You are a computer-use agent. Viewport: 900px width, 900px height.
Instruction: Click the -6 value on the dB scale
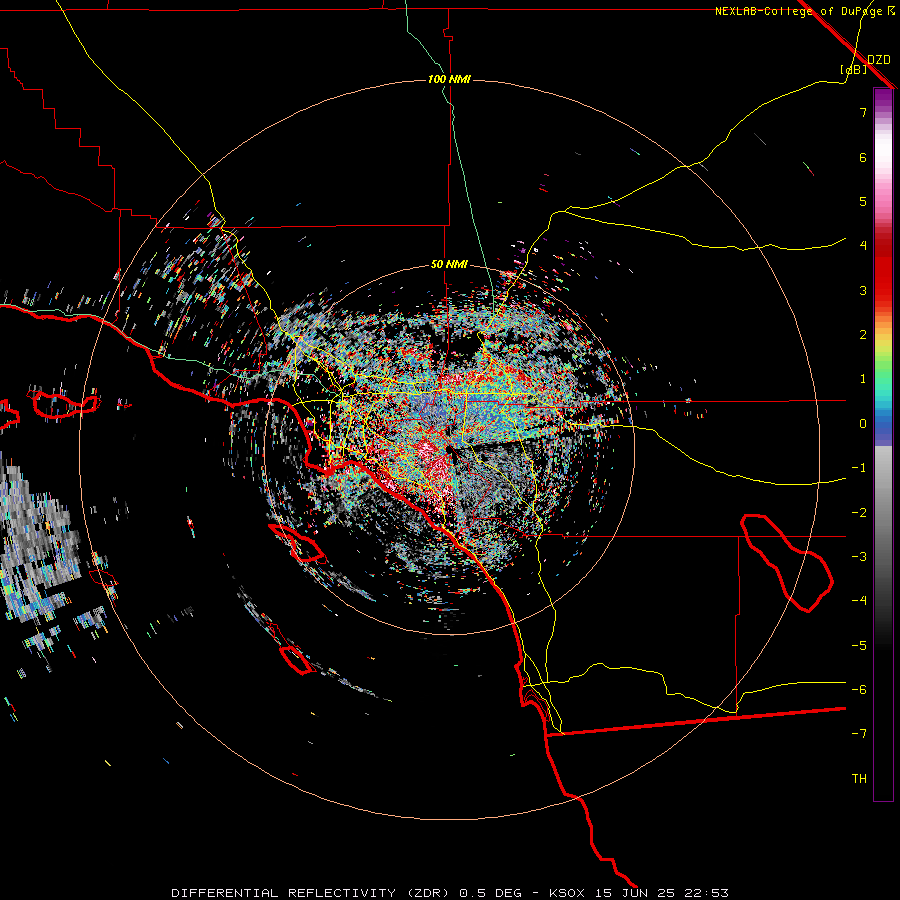click(x=859, y=690)
